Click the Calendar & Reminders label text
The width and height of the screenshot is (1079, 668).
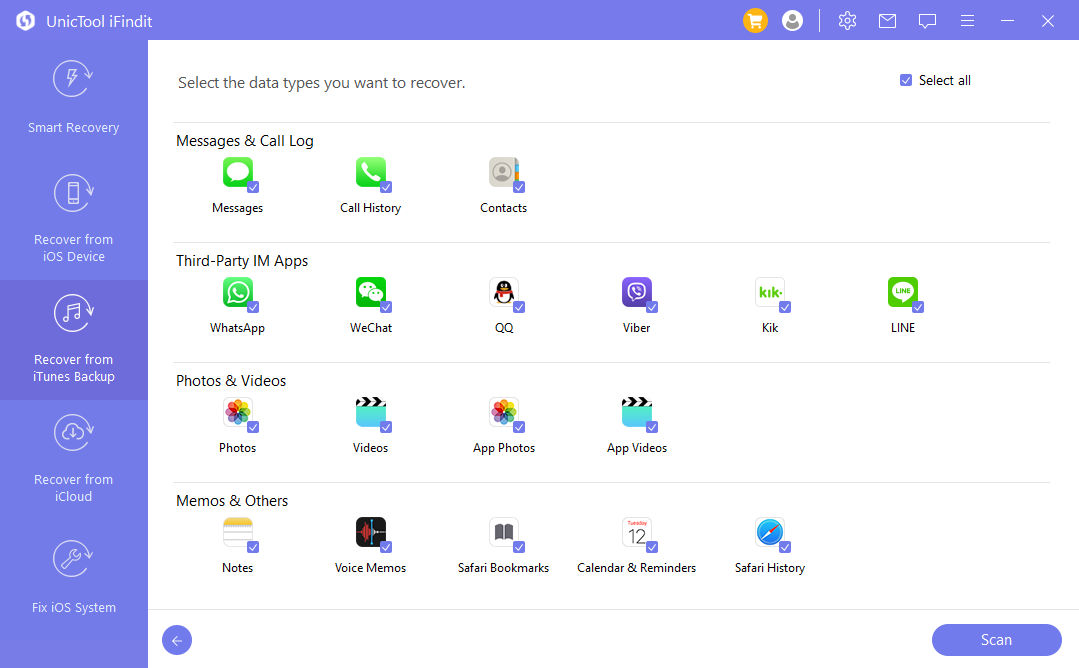(x=637, y=568)
